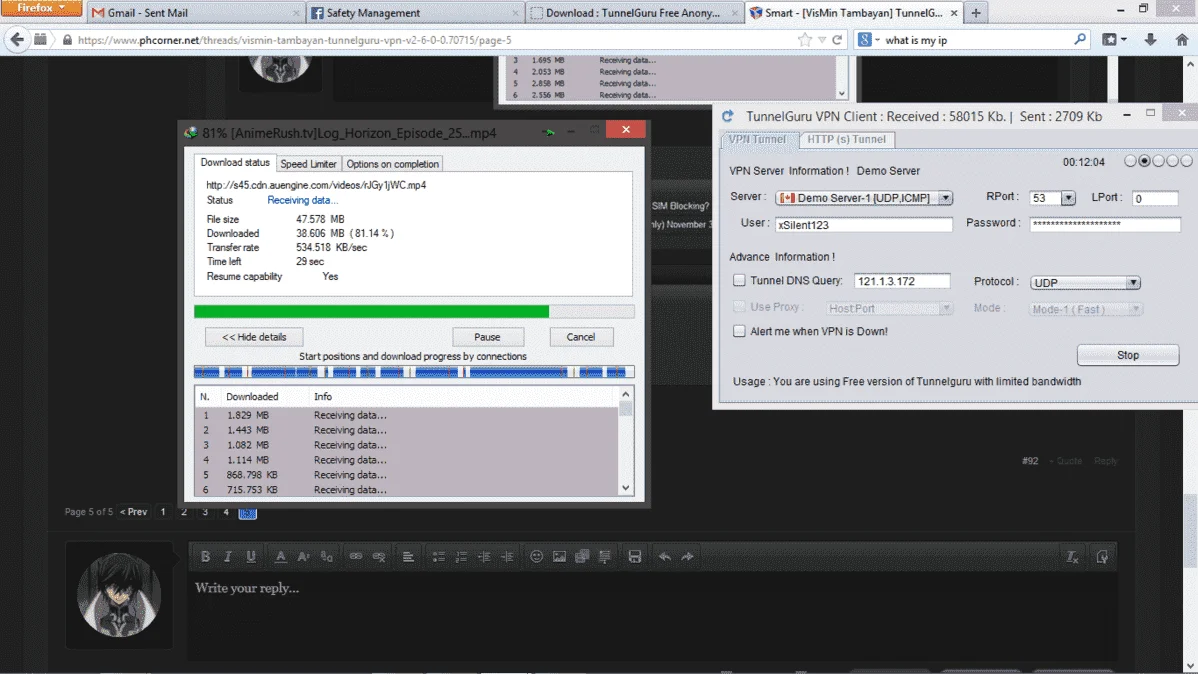The width and height of the screenshot is (1198, 674).
Task: Open the insert quote/code icon
Action: point(604,556)
